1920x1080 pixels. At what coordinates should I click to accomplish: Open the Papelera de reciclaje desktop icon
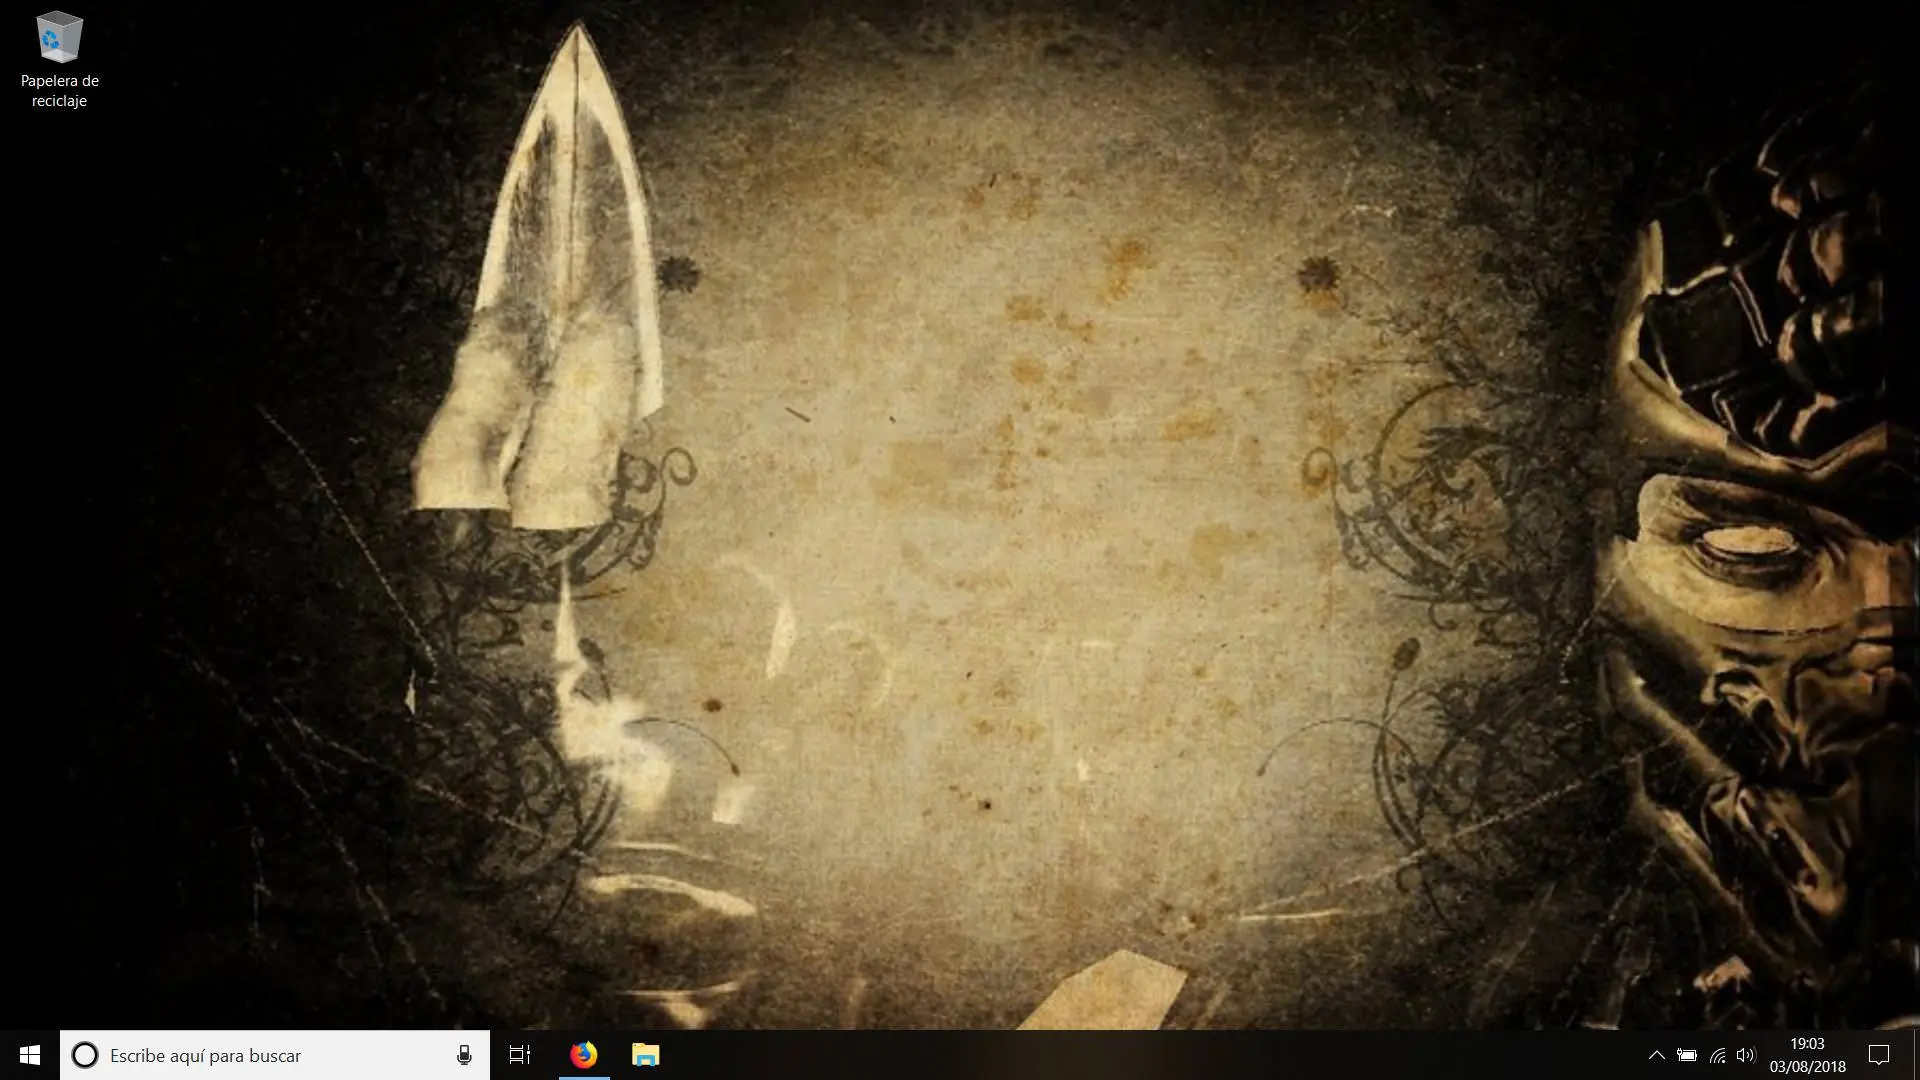[x=59, y=60]
